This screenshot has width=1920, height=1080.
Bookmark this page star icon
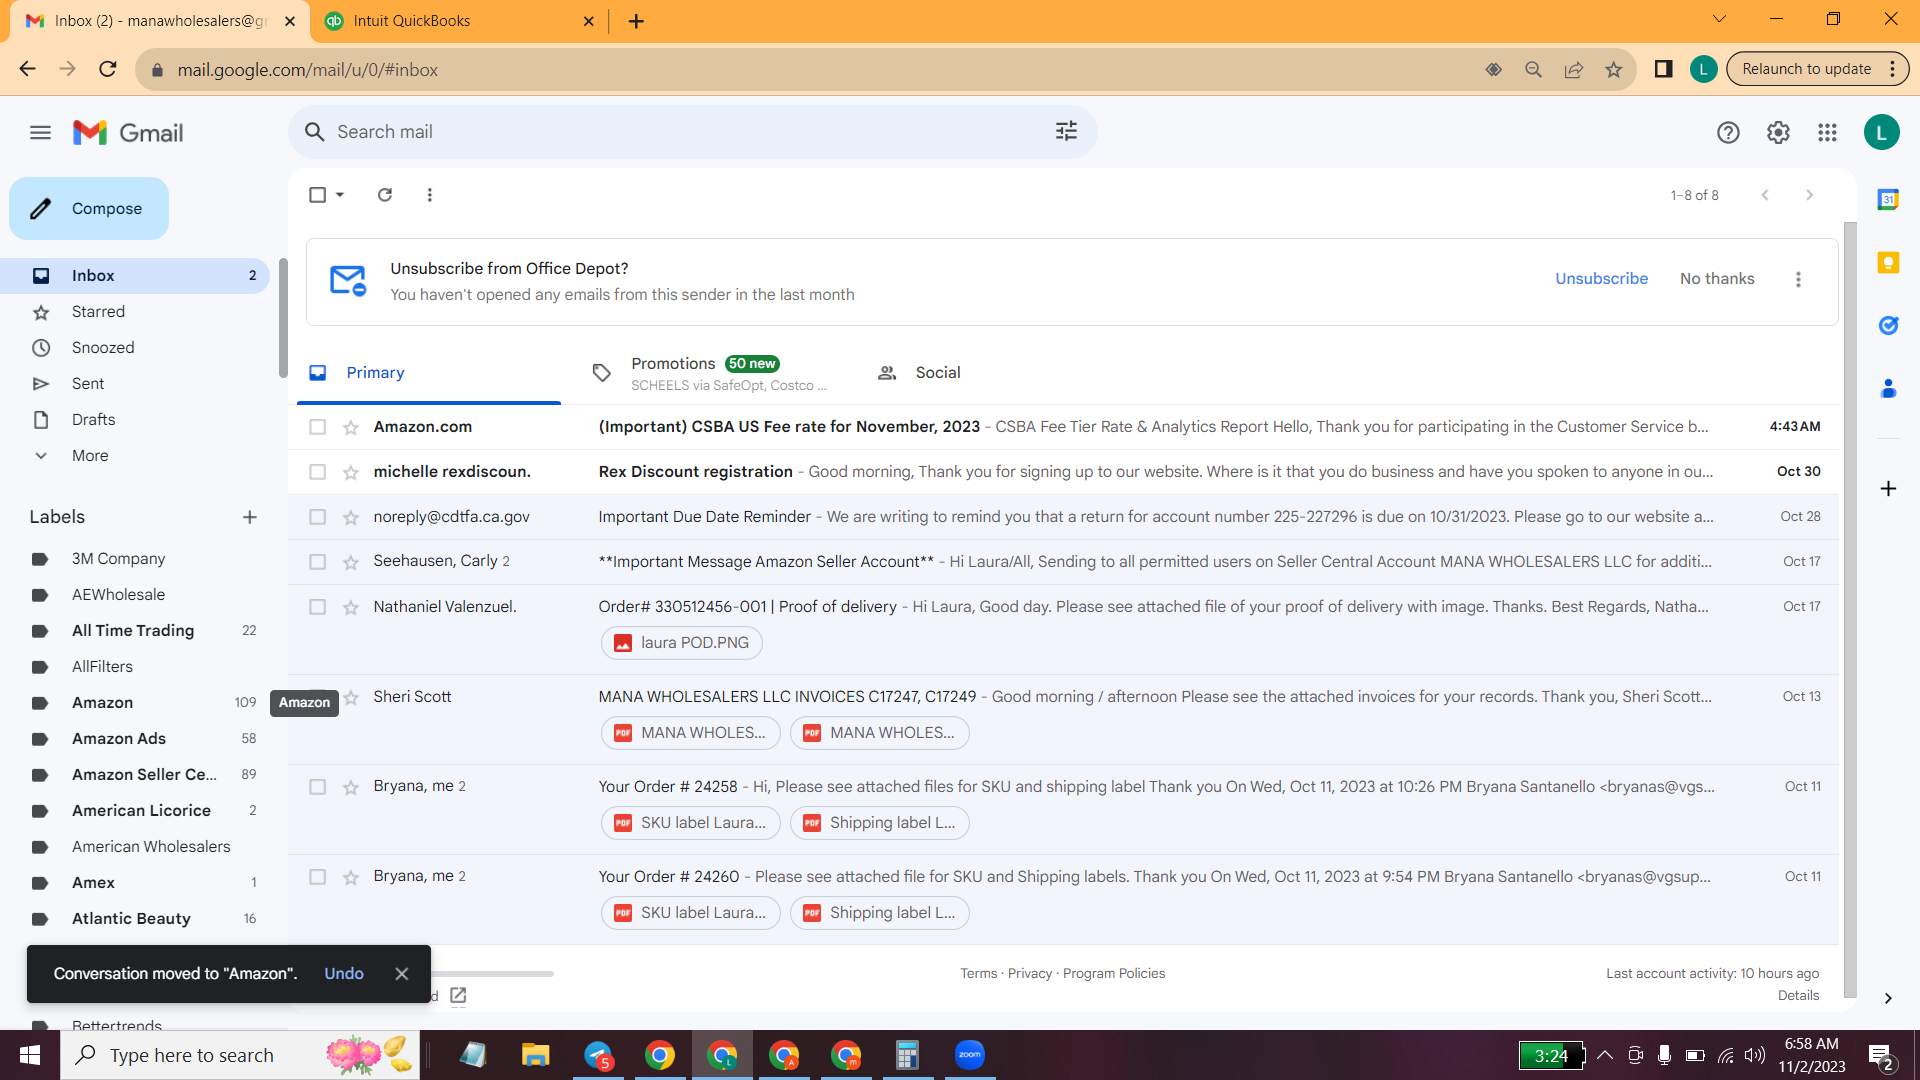click(x=1614, y=70)
